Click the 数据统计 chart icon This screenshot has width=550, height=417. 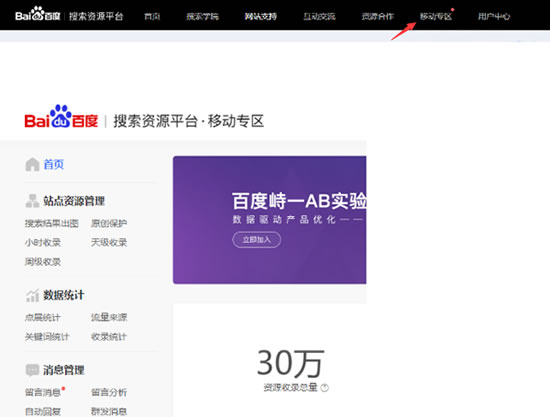32,295
